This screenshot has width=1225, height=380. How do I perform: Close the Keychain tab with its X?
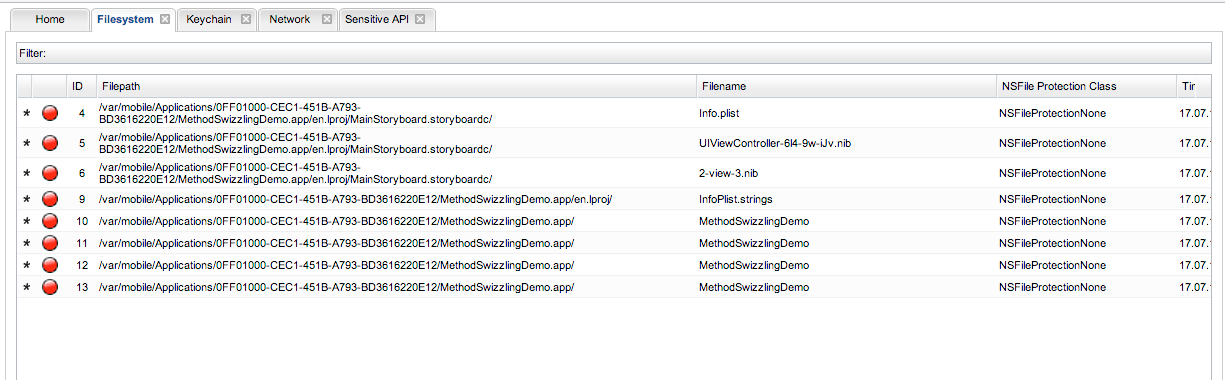[x=245, y=19]
